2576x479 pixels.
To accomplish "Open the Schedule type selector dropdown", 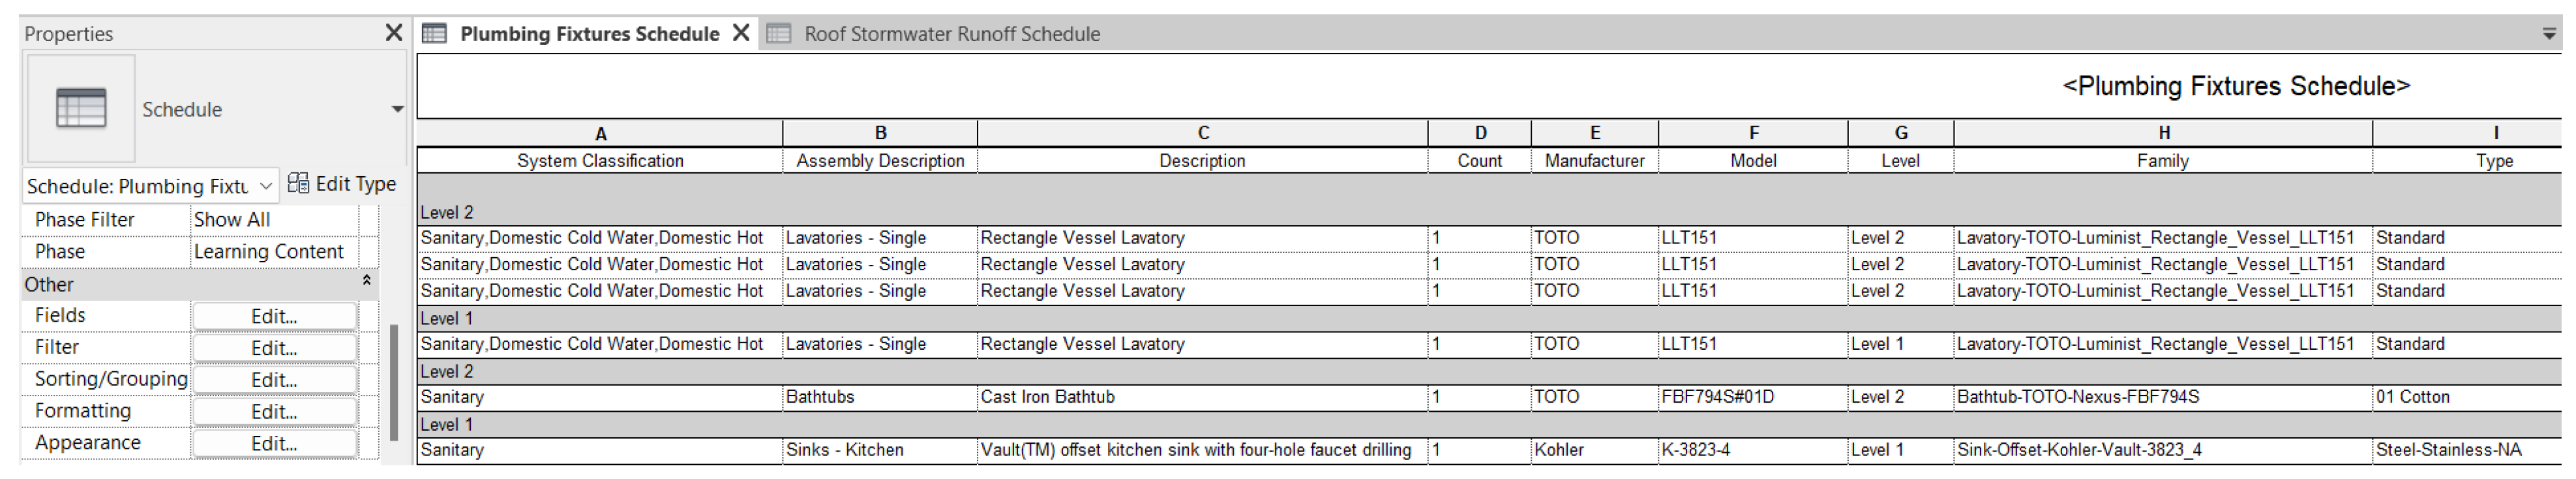I will 397,109.
